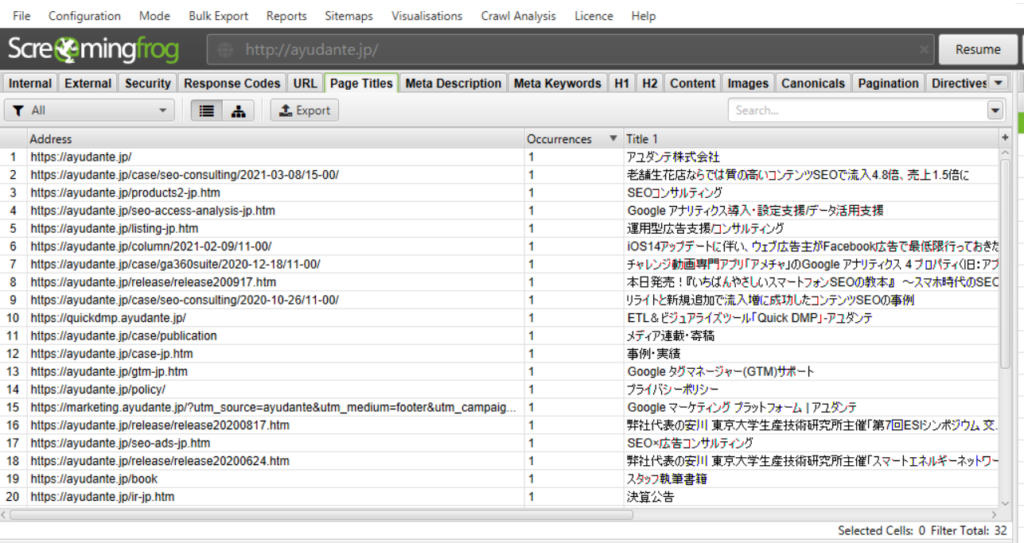Viewport: 1024px width, 543px height.
Task: Select row https://ayudante.jp/case-jp.htm
Action: (499, 354)
